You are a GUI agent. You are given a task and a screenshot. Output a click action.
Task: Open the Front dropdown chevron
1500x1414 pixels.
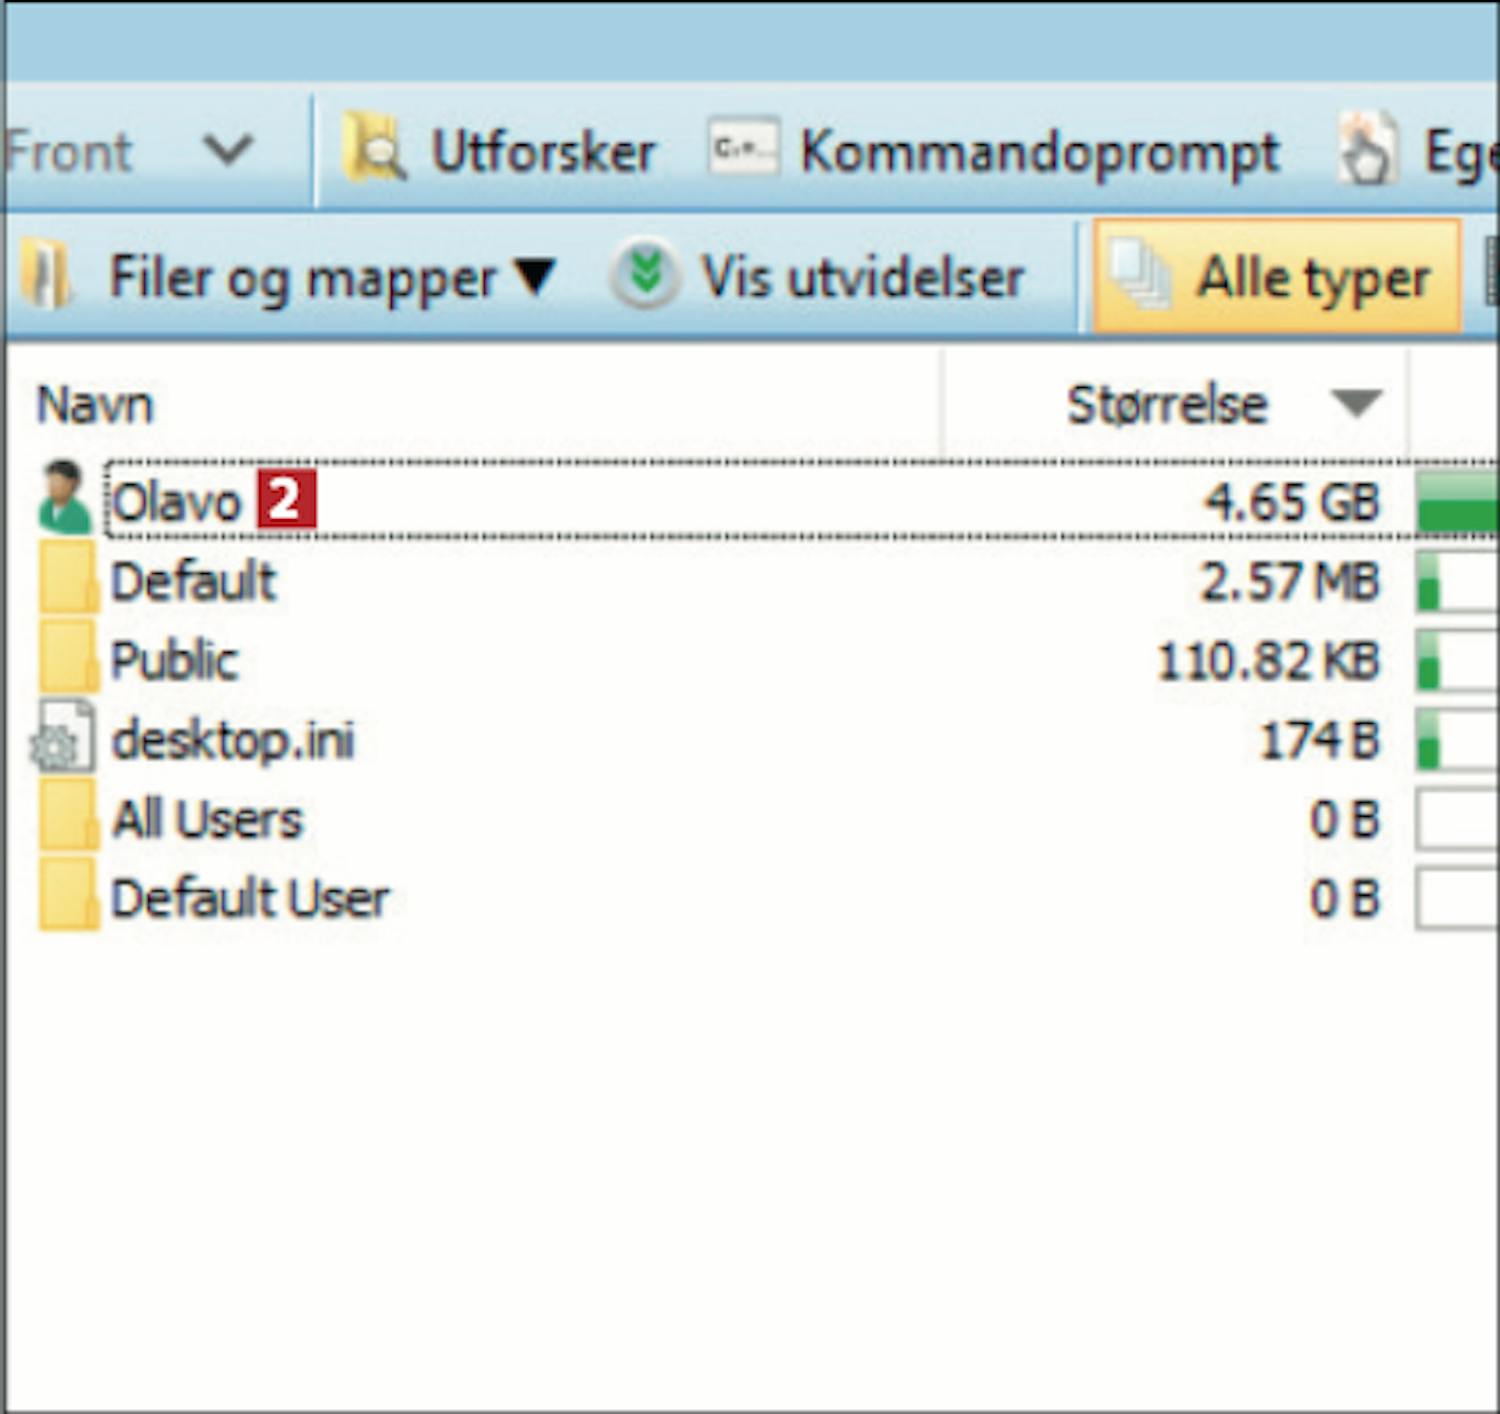pos(228,151)
